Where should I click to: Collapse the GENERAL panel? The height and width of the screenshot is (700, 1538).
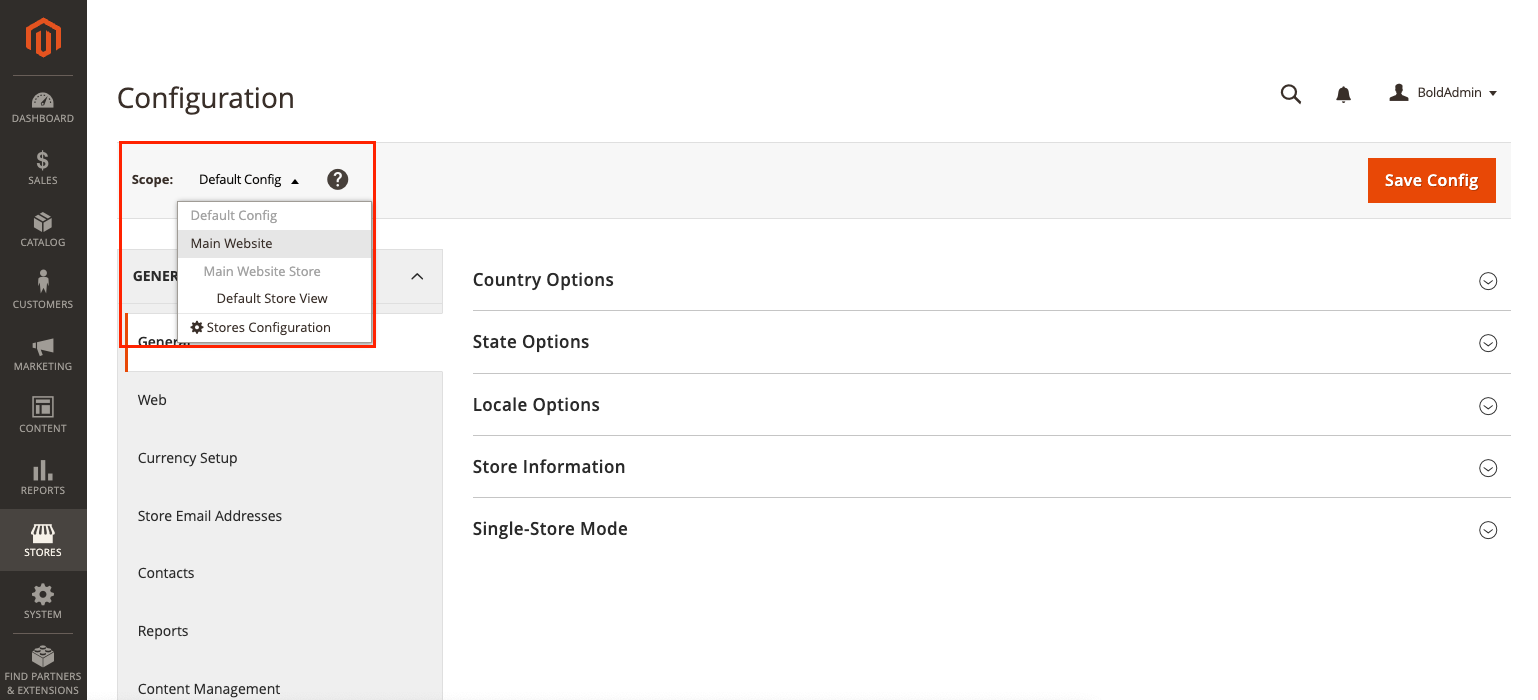417,277
